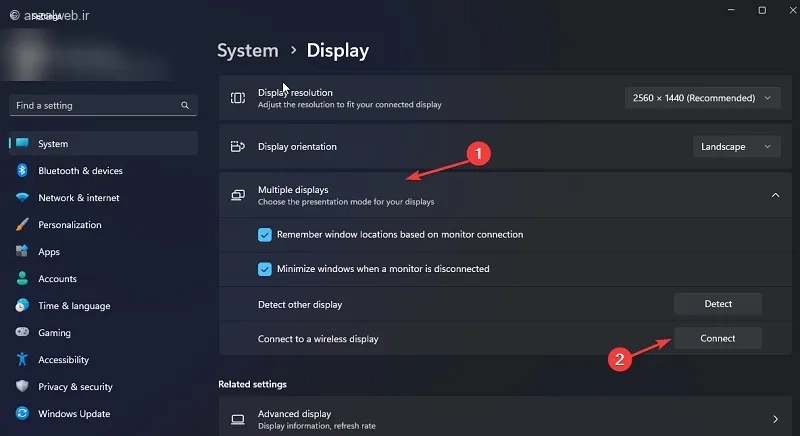Image resolution: width=800 pixels, height=436 pixels.
Task: Open System settings category
Action: click(104, 143)
